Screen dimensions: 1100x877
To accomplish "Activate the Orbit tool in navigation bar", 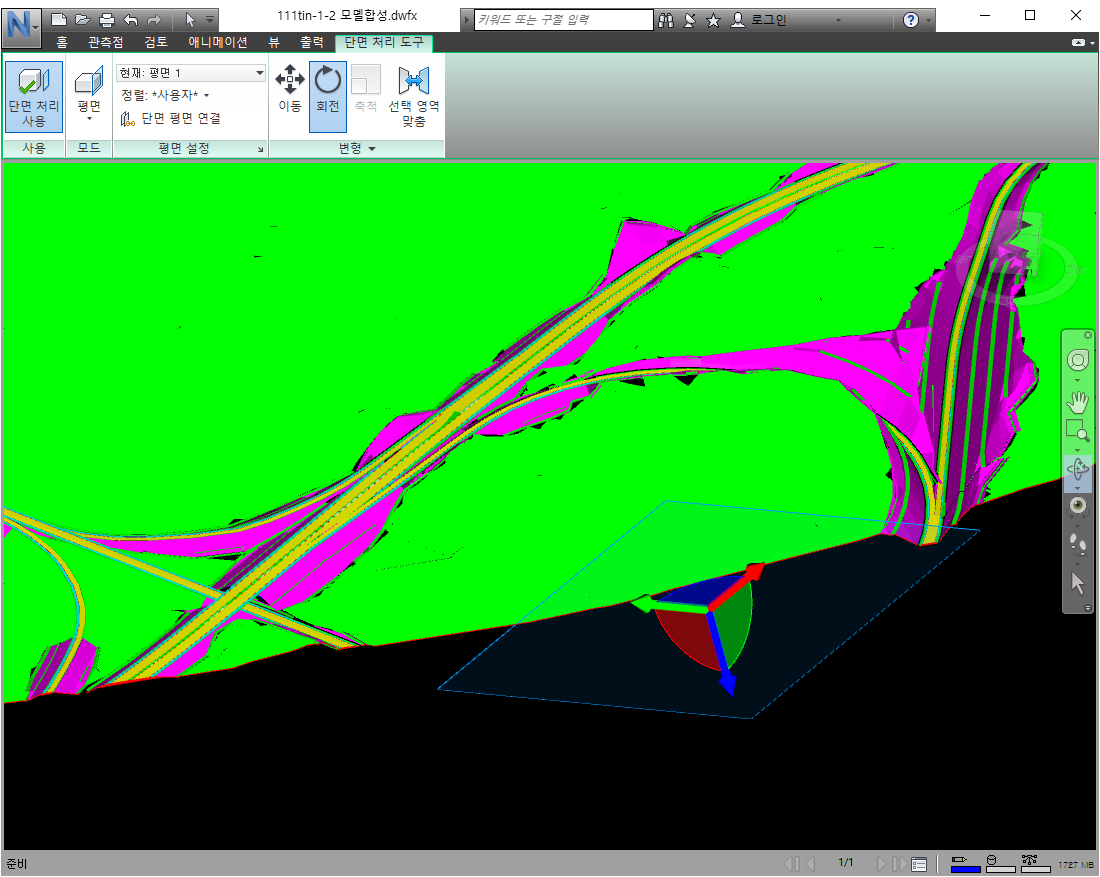I will [x=1078, y=468].
